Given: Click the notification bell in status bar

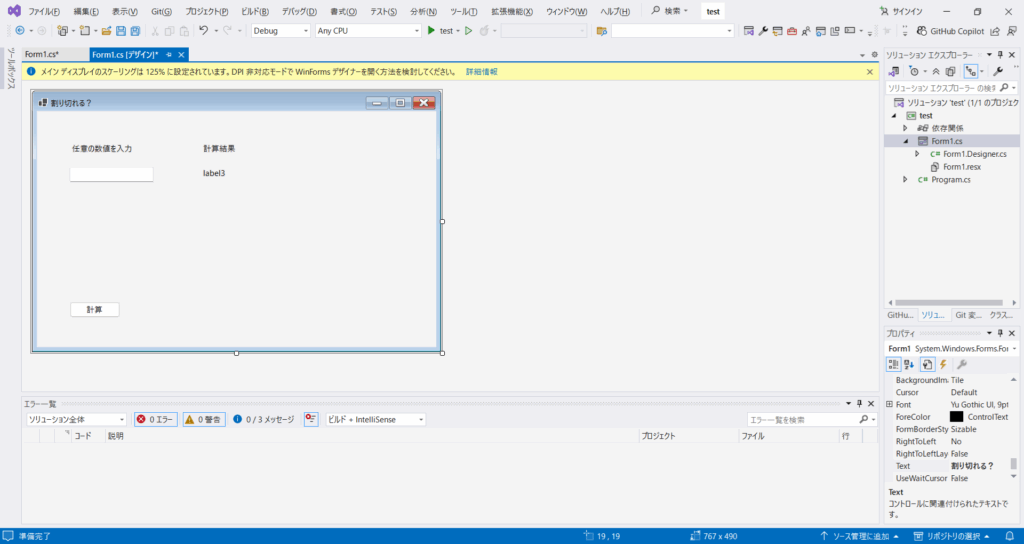Looking at the screenshot, I should 1010,536.
